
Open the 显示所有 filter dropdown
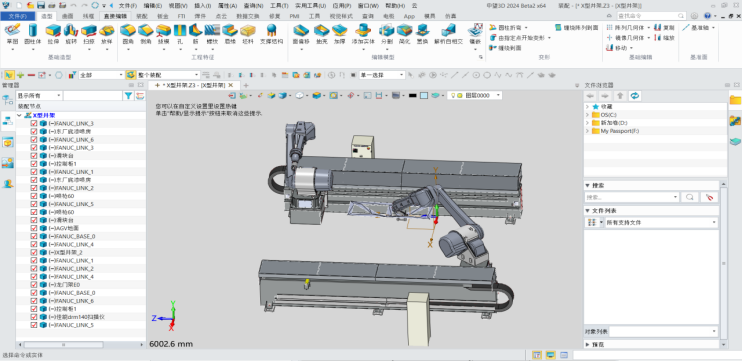tap(39, 96)
